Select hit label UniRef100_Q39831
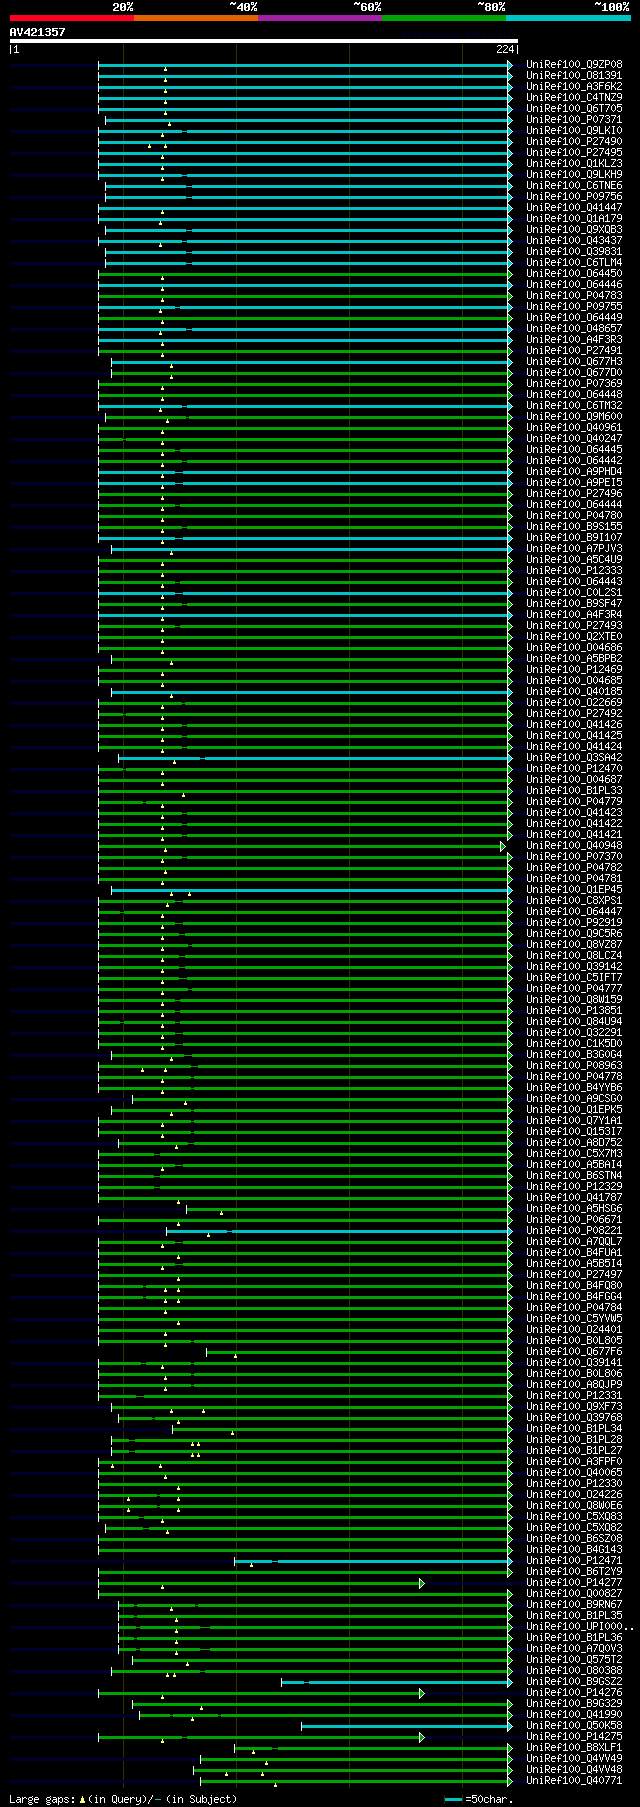The width and height of the screenshot is (640, 1807). click(x=574, y=252)
